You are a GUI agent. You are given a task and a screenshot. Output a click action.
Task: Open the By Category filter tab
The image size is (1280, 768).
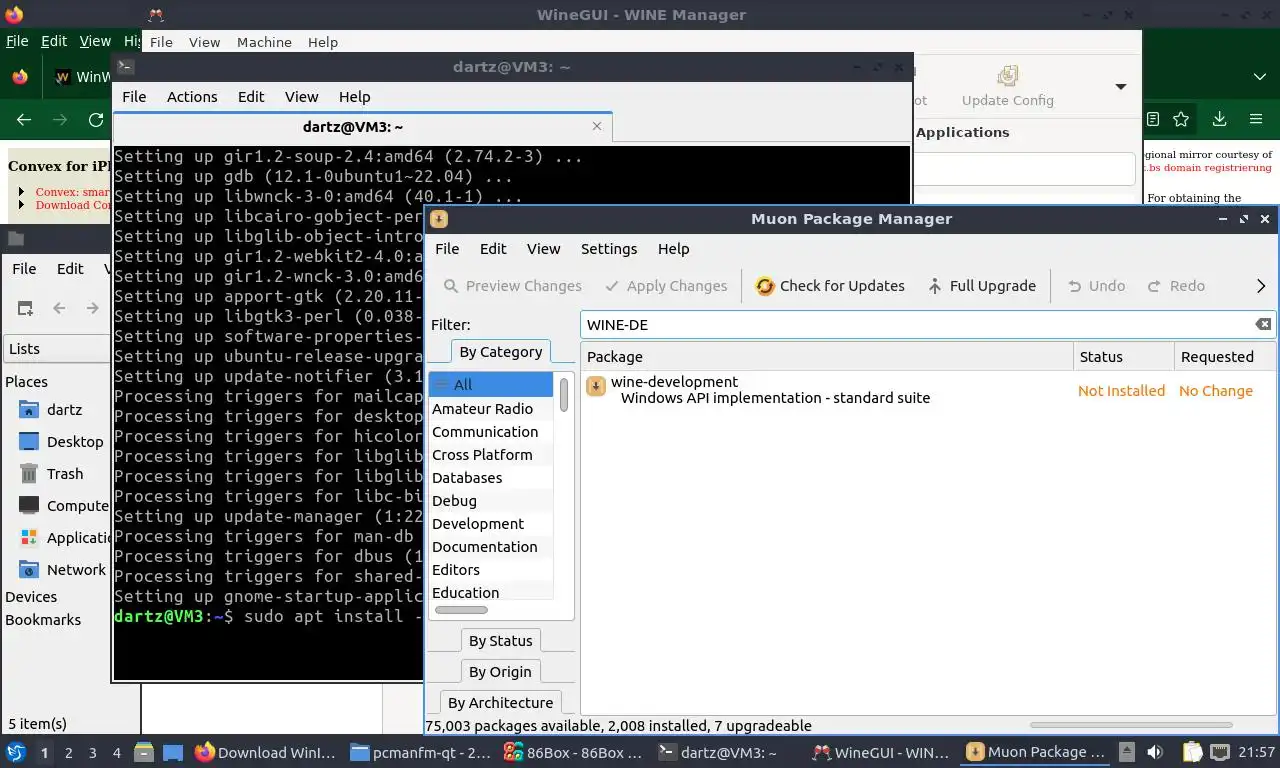pos(500,352)
